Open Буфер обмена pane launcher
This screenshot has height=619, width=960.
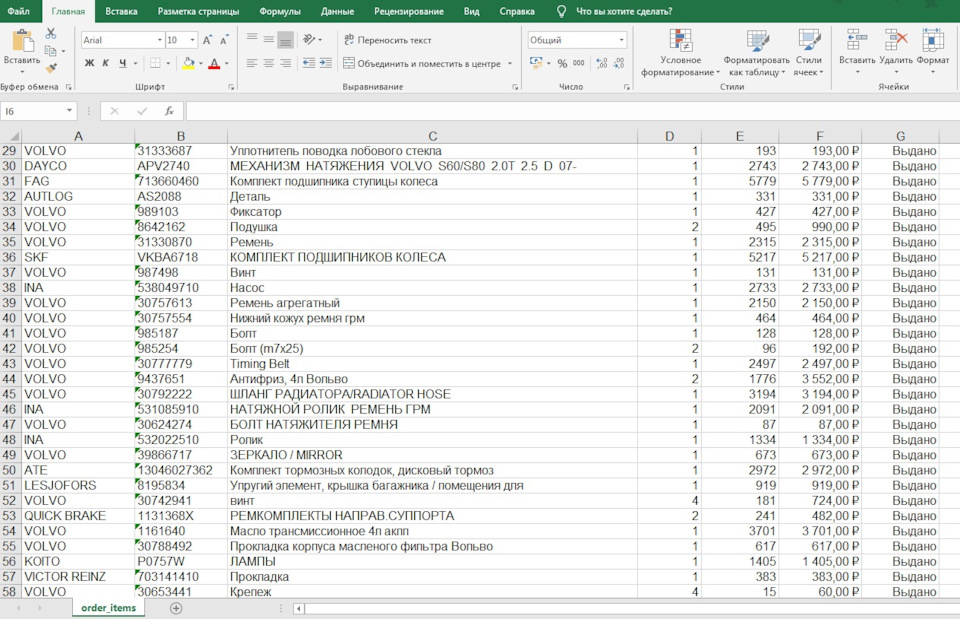pyautogui.click(x=69, y=87)
